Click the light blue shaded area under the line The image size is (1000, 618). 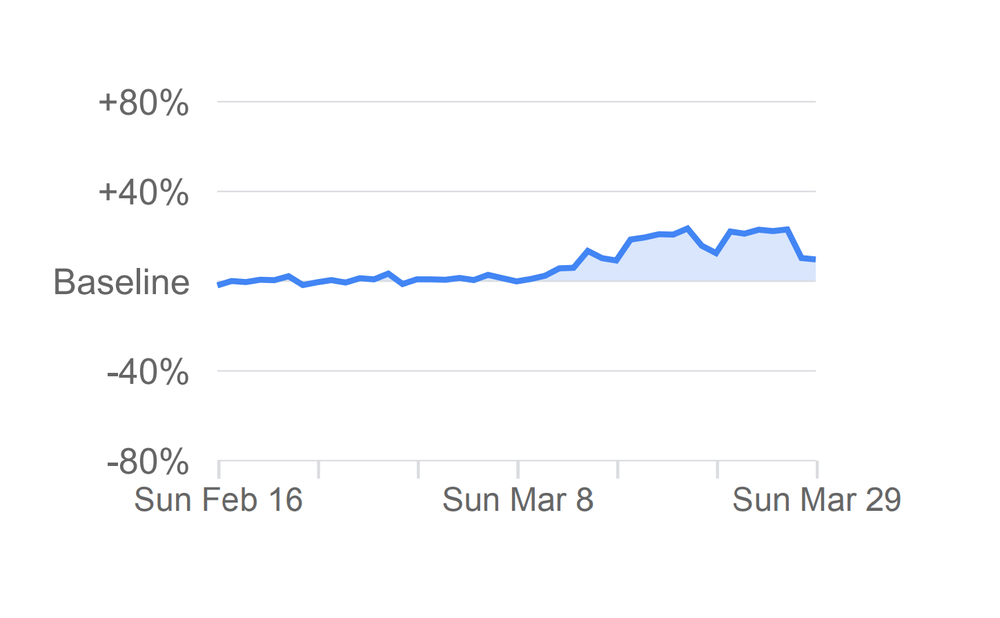click(700, 264)
